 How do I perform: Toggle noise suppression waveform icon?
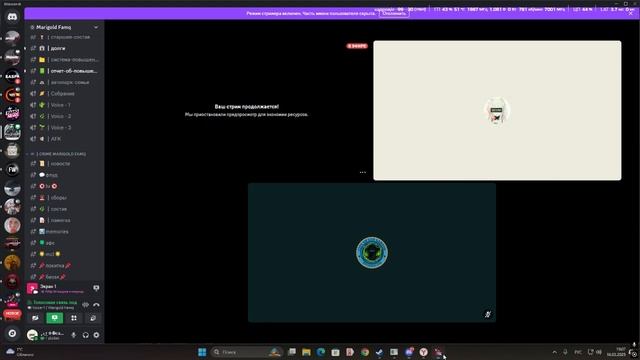pyautogui.click(x=85, y=304)
